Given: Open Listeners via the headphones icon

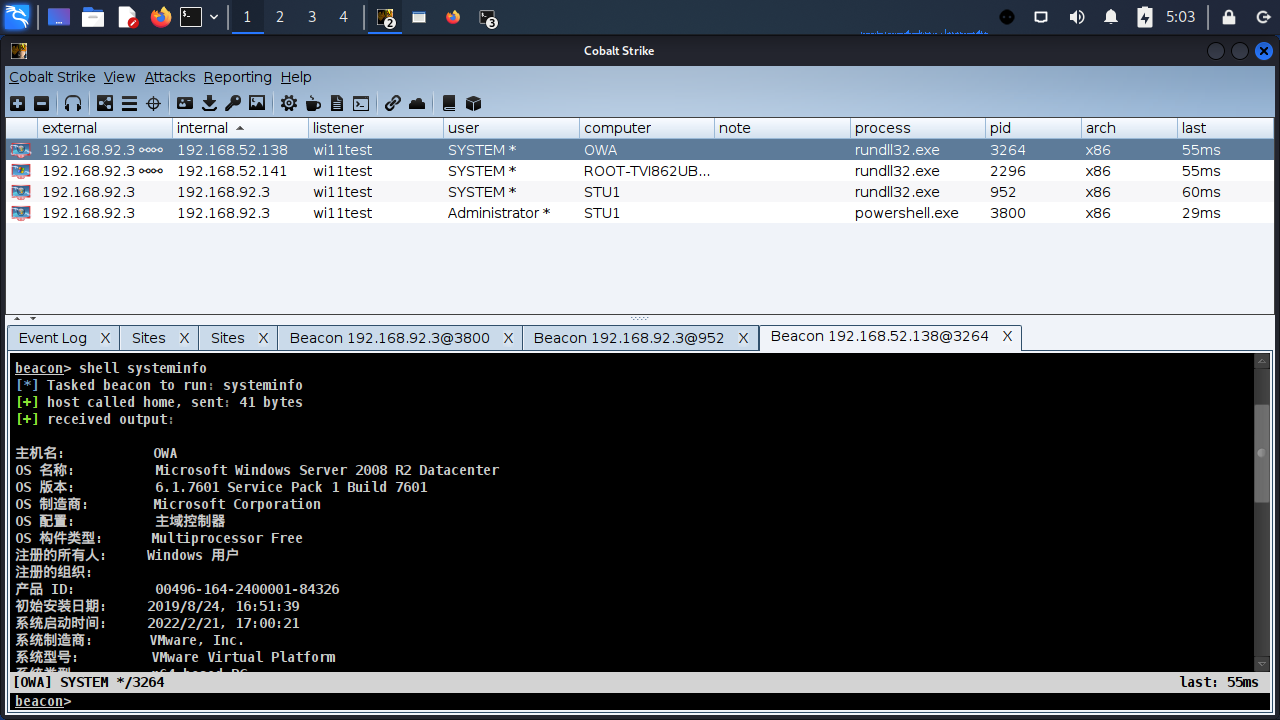Looking at the screenshot, I should (x=73, y=103).
